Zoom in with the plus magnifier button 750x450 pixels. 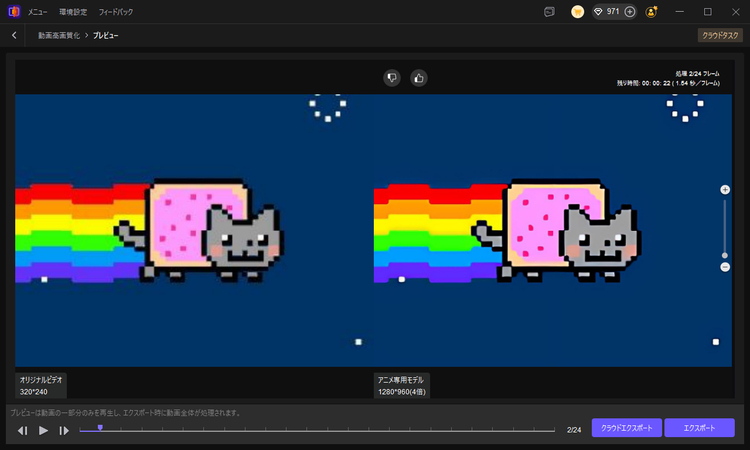(725, 189)
